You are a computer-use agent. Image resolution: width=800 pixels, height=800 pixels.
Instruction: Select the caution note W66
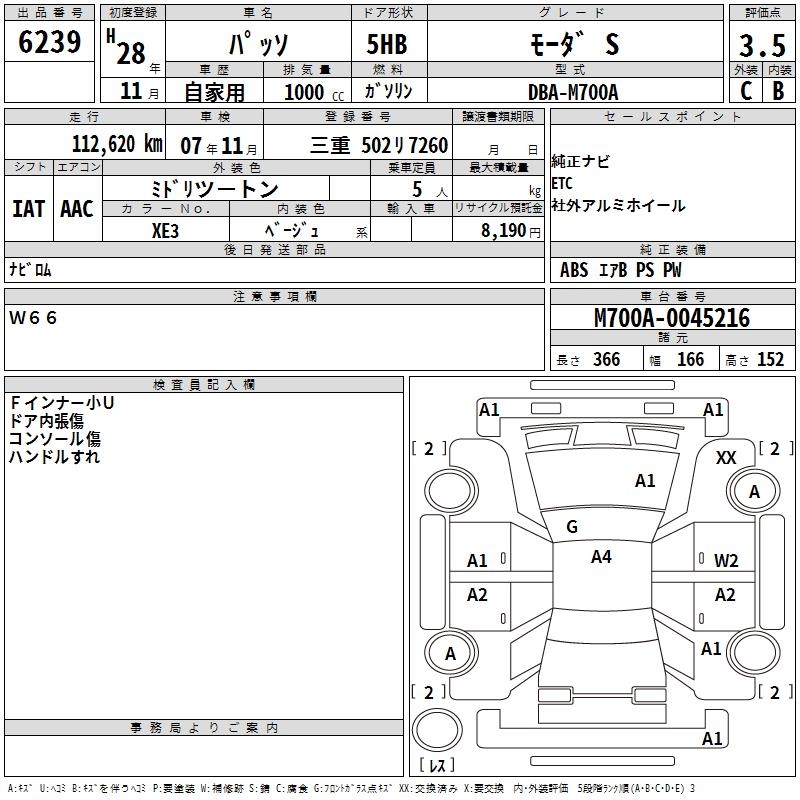point(33,318)
